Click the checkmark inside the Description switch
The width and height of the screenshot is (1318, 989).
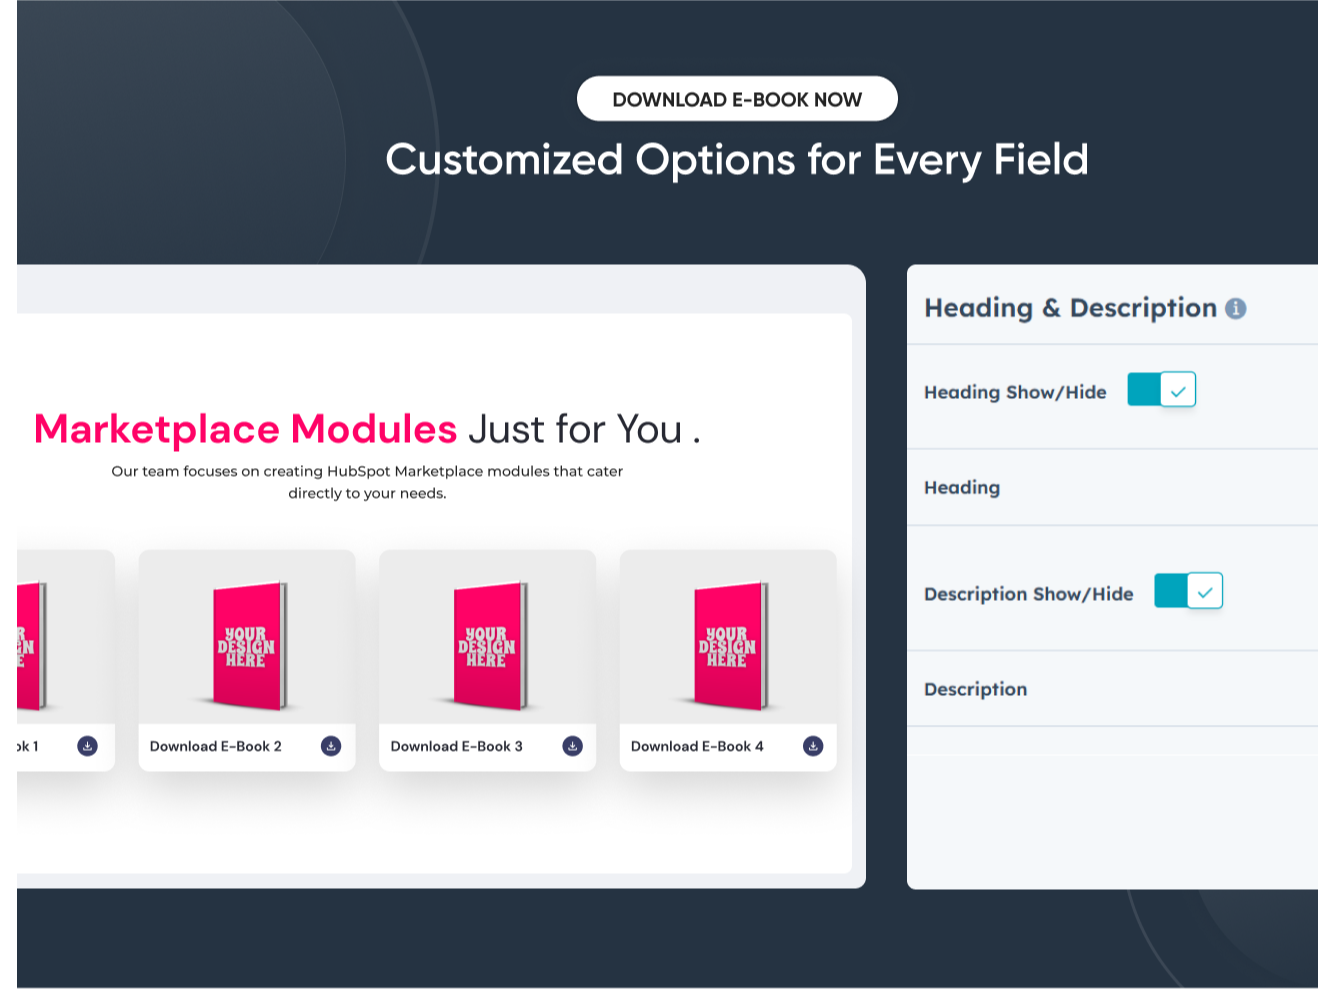click(1204, 591)
